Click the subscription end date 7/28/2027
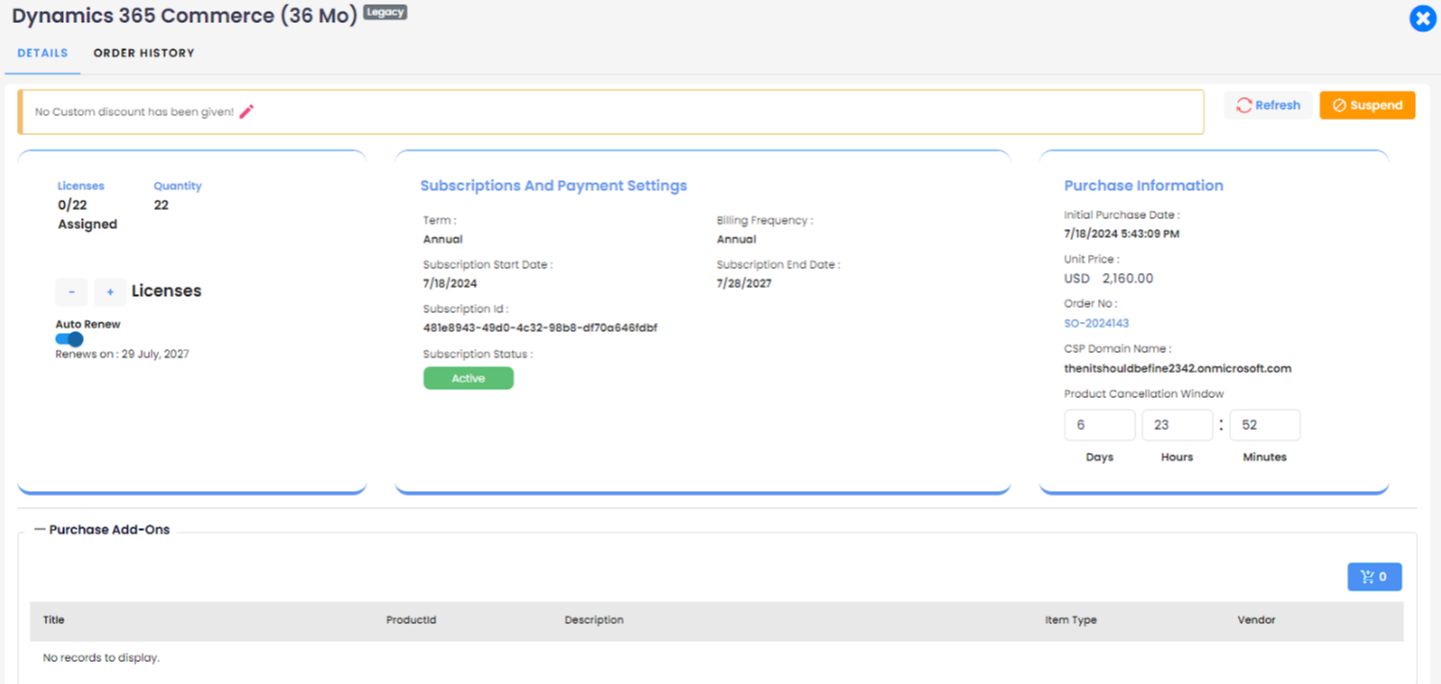The height and width of the screenshot is (684, 1441). (744, 283)
